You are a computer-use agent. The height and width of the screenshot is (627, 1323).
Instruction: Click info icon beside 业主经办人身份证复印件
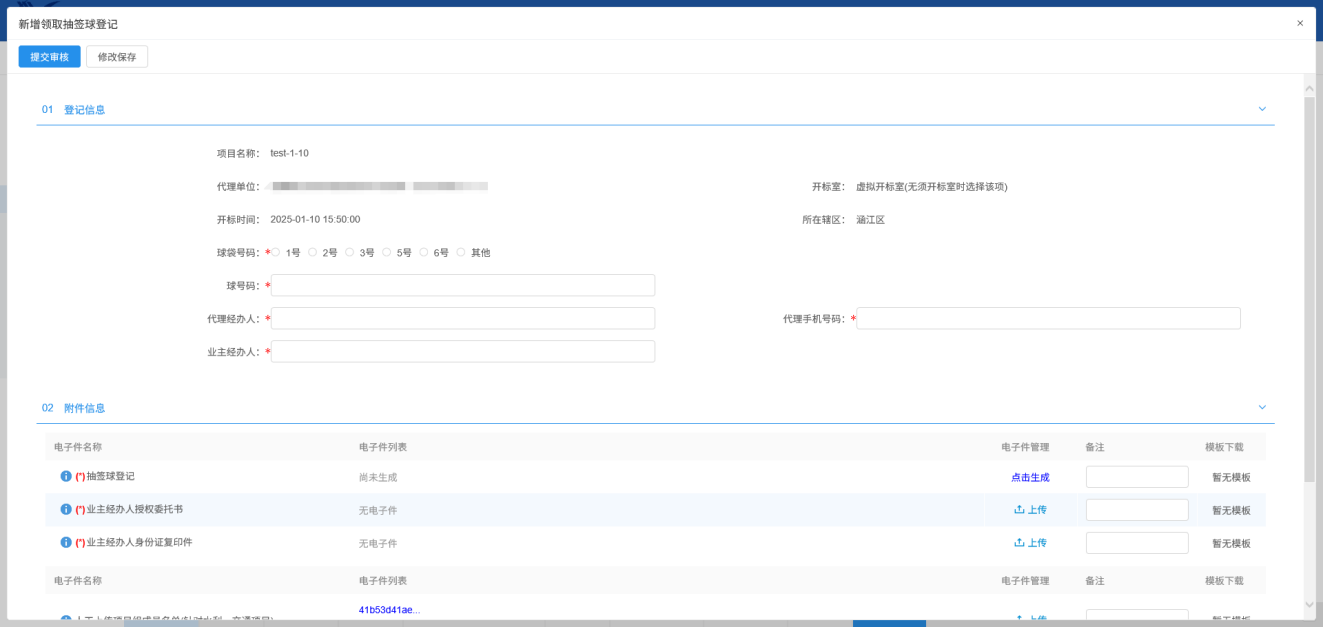click(66, 542)
